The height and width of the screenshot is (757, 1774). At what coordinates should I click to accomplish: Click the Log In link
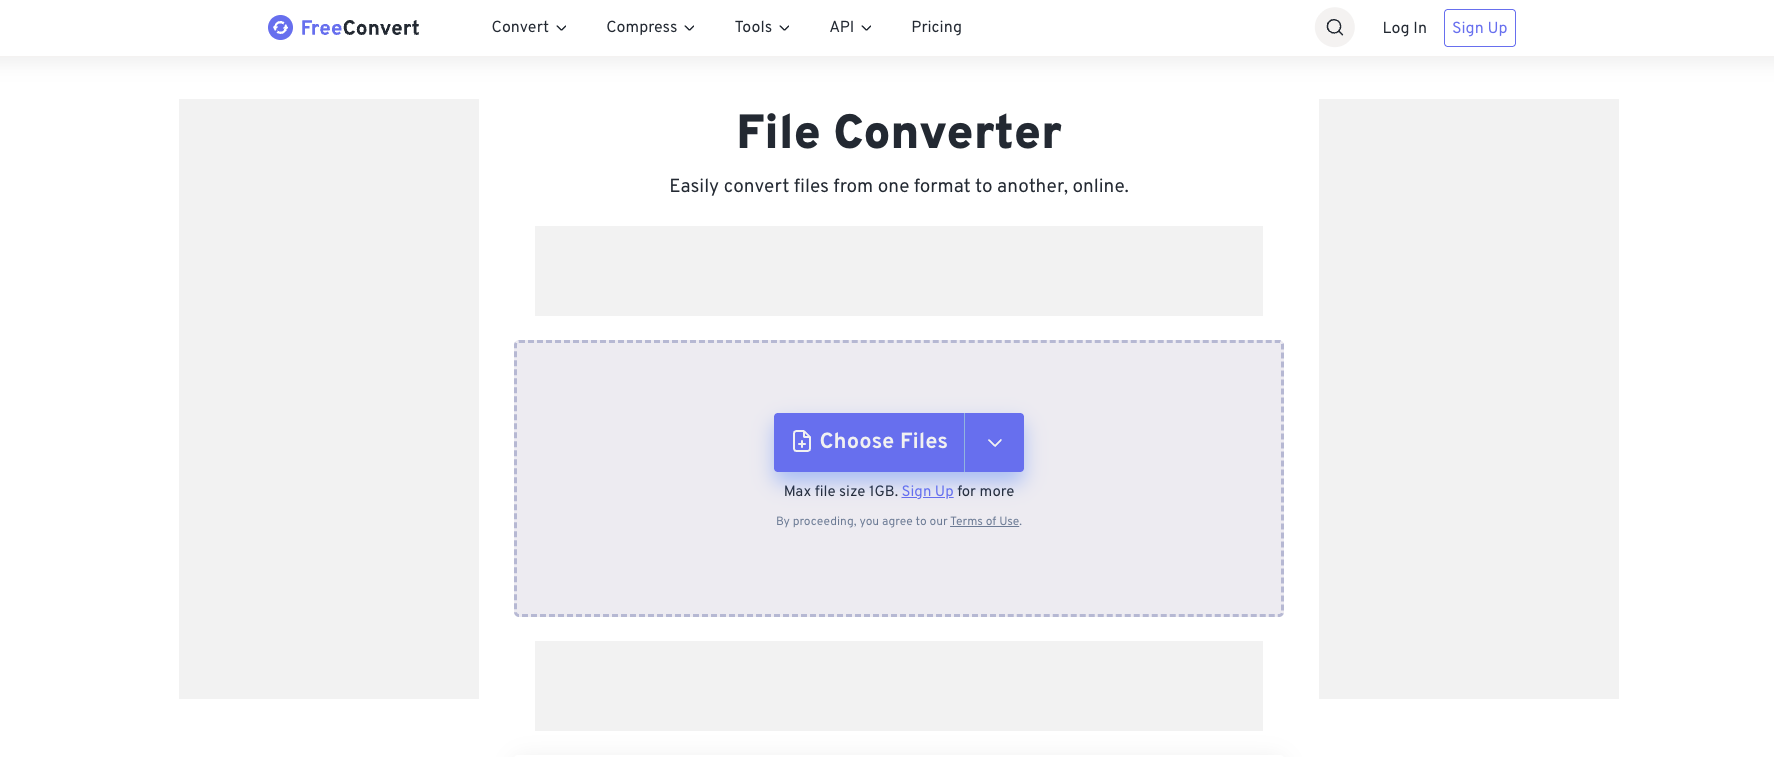pos(1404,28)
